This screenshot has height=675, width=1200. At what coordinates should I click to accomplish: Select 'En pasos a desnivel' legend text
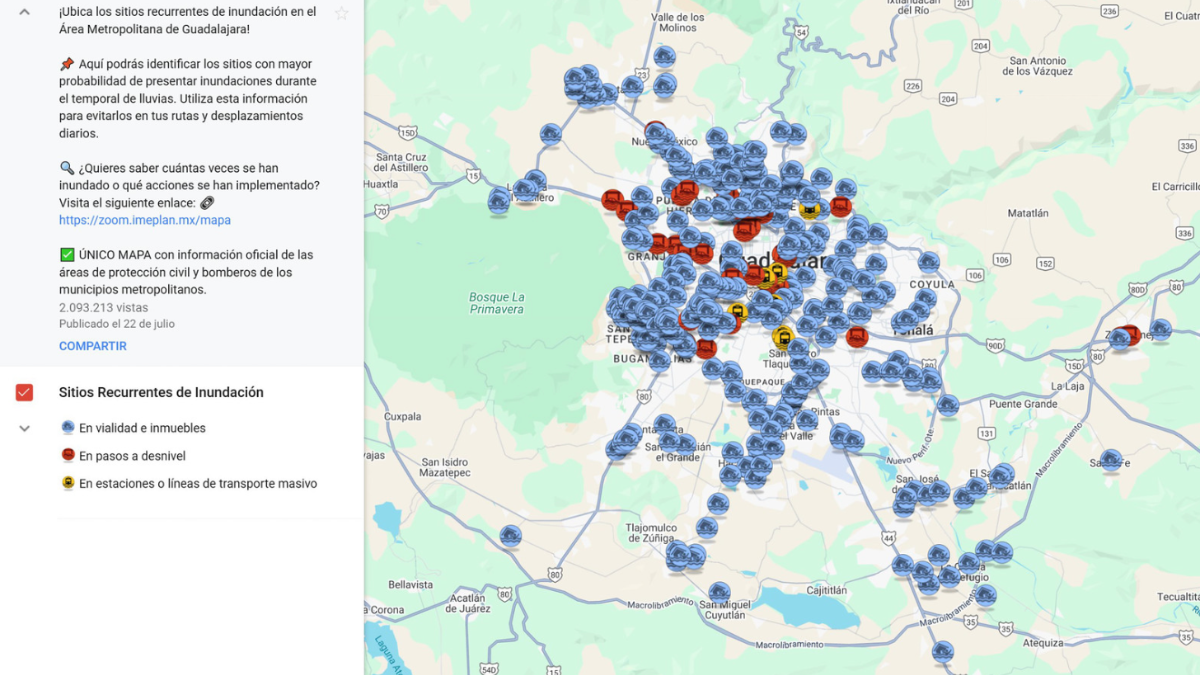click(x=132, y=456)
